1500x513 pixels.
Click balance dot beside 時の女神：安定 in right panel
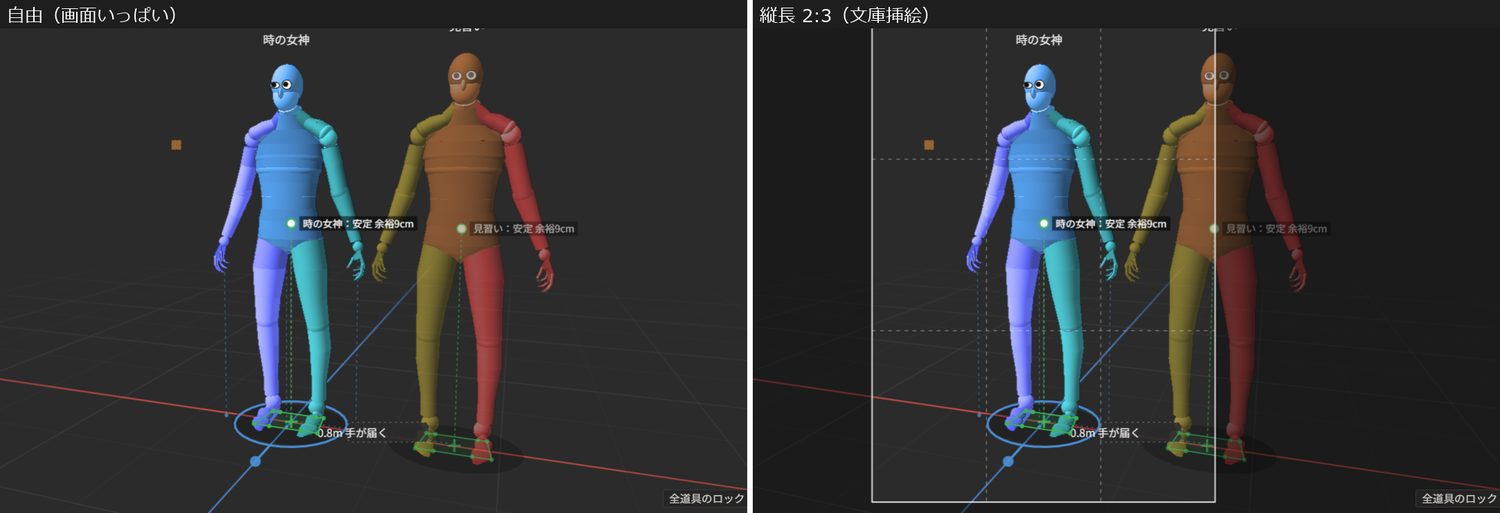(x=1044, y=224)
